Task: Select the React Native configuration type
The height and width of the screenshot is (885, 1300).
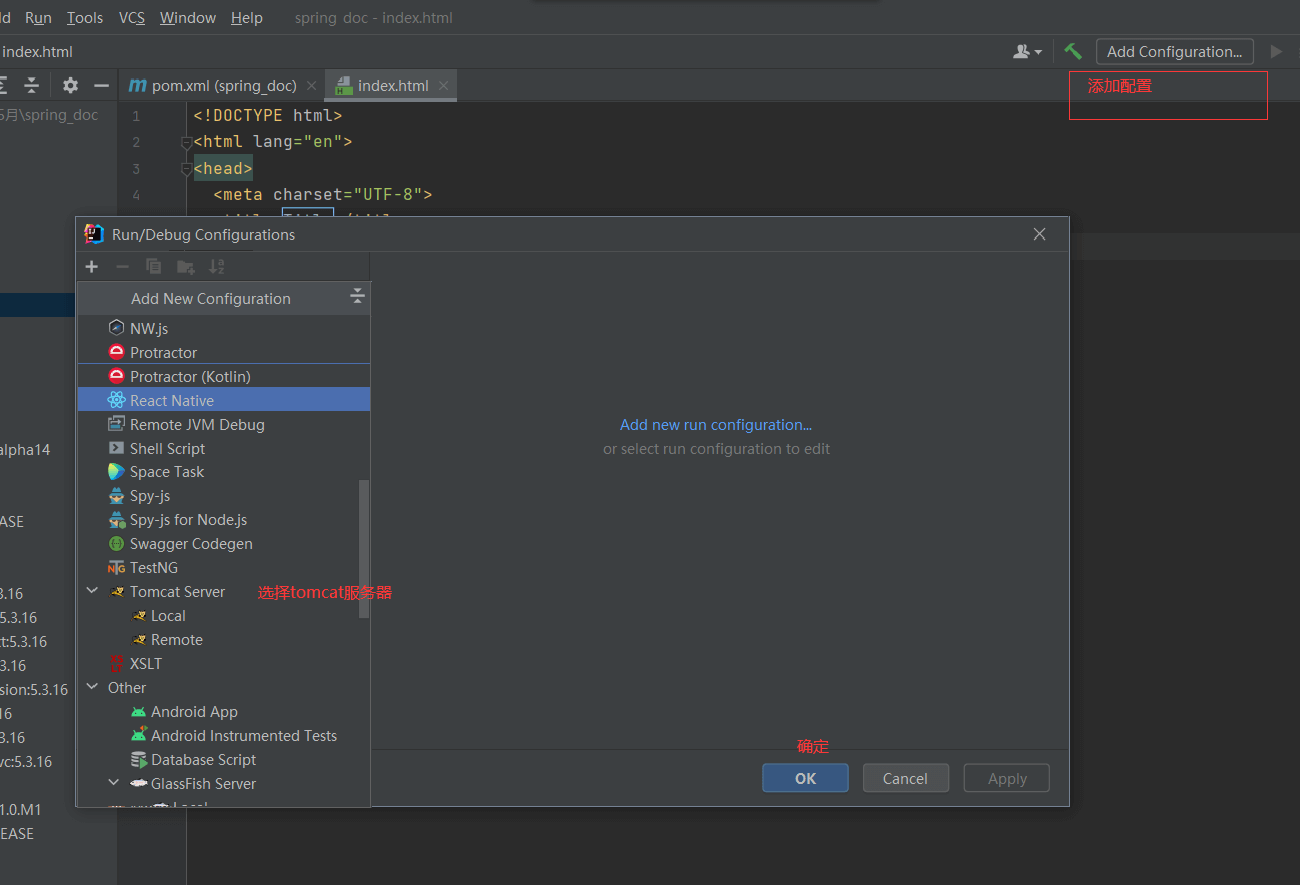Action: click(x=224, y=400)
